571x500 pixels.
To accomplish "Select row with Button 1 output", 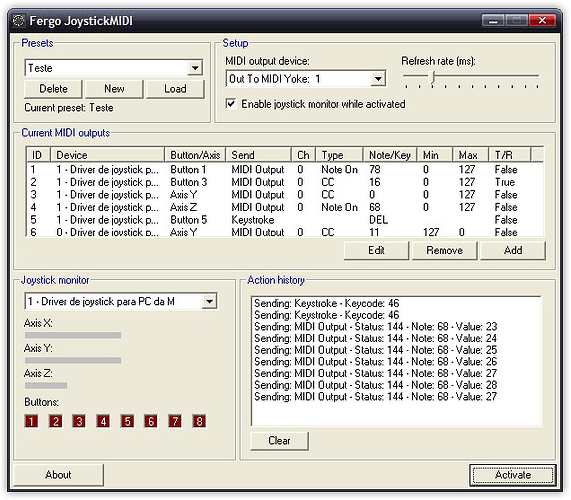I will coord(285,169).
